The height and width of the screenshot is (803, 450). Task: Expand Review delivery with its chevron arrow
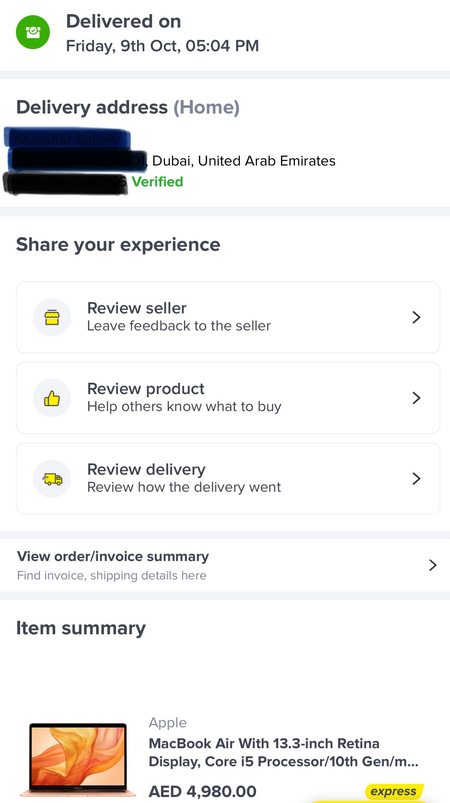pos(416,479)
